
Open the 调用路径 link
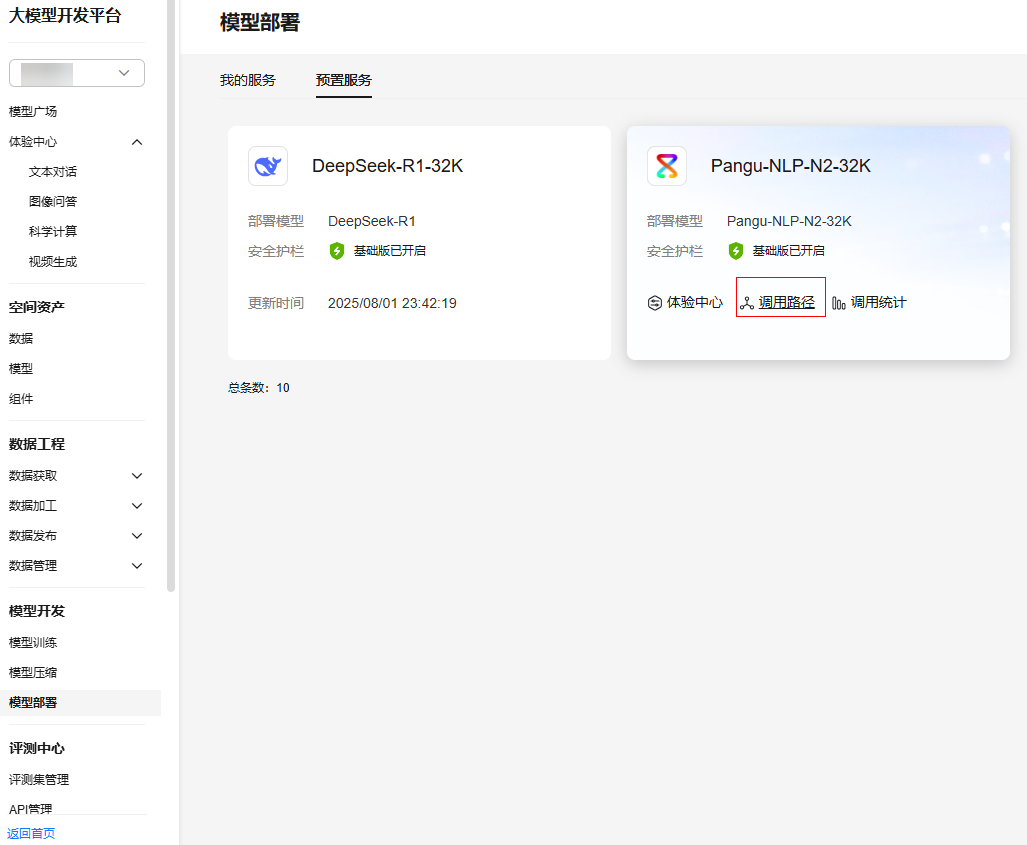click(x=787, y=303)
